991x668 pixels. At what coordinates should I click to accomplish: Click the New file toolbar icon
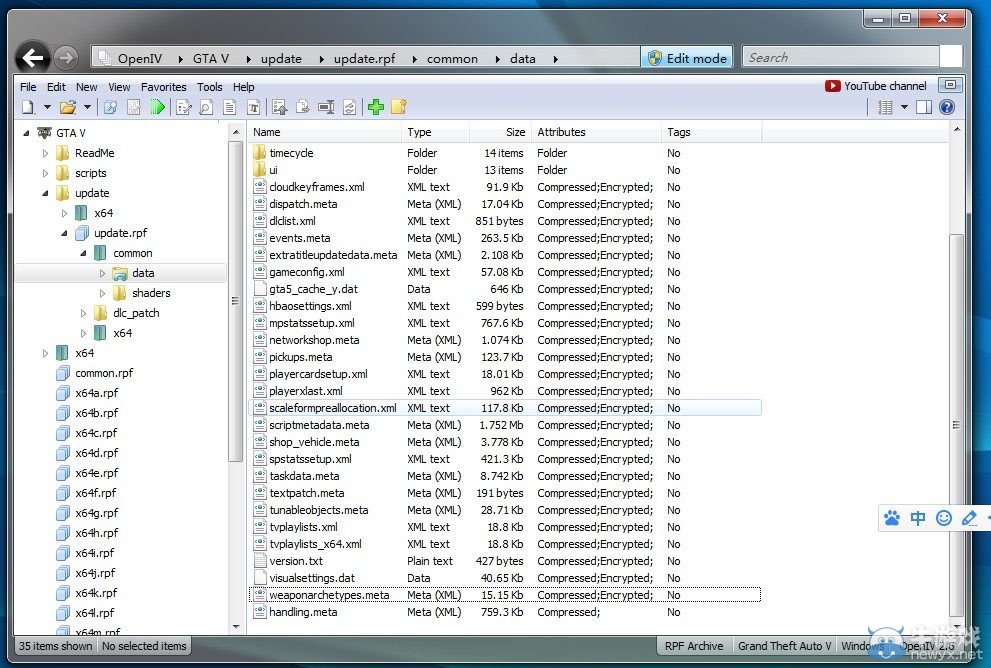coord(28,107)
